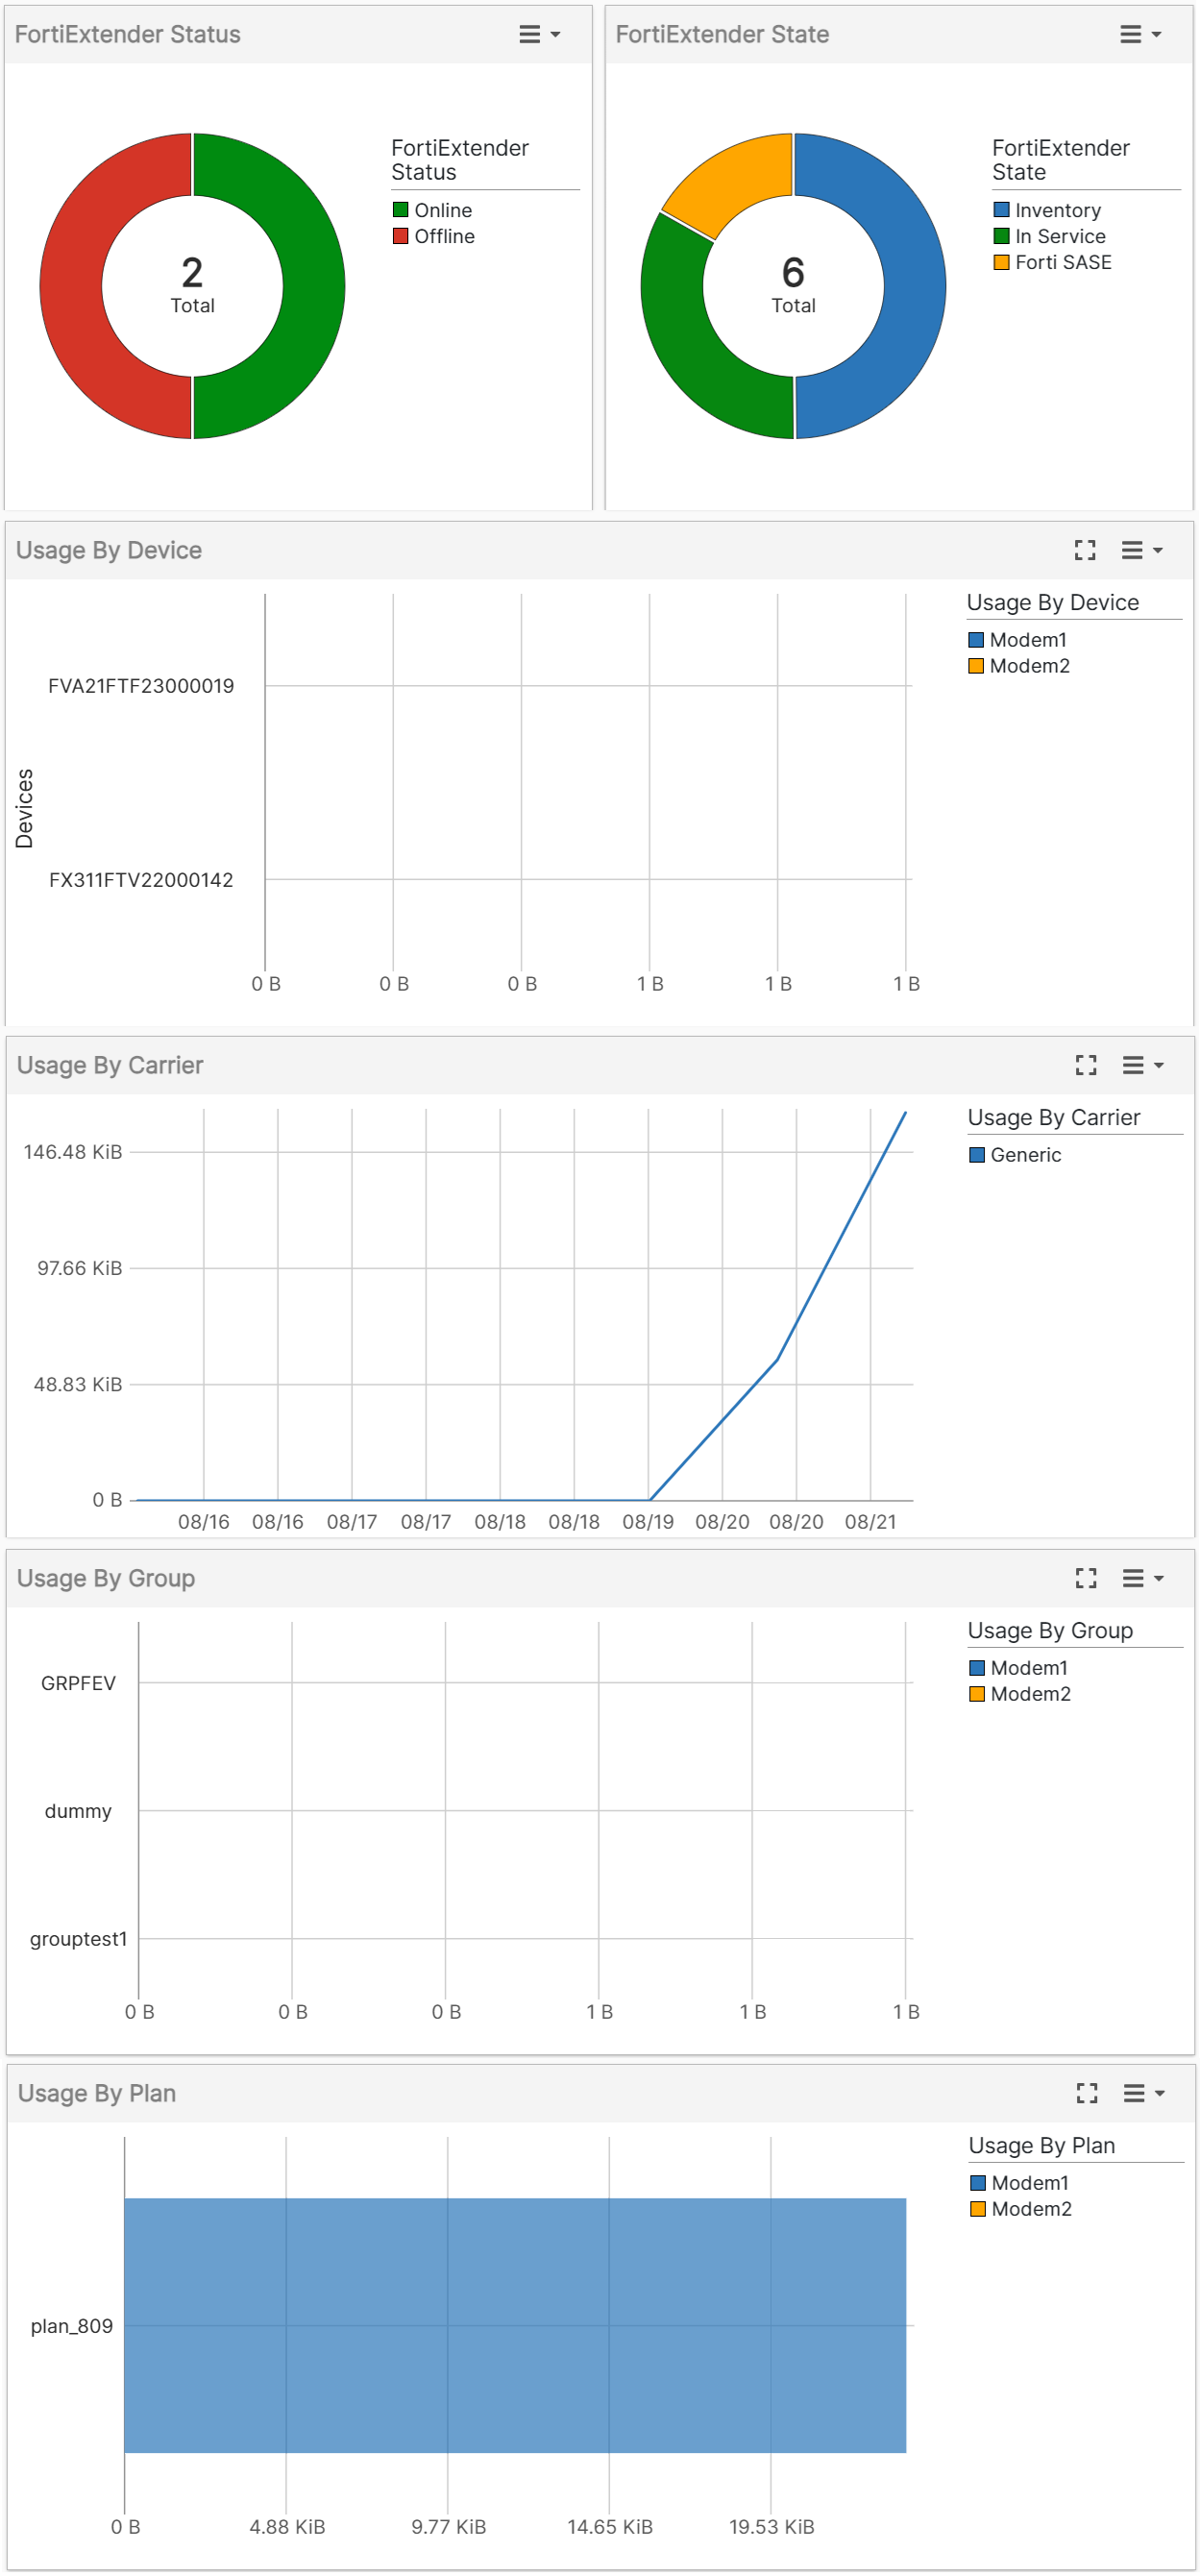Open FortiExtender State widget menu
This screenshot has height=2576, width=1200.
1140,35
